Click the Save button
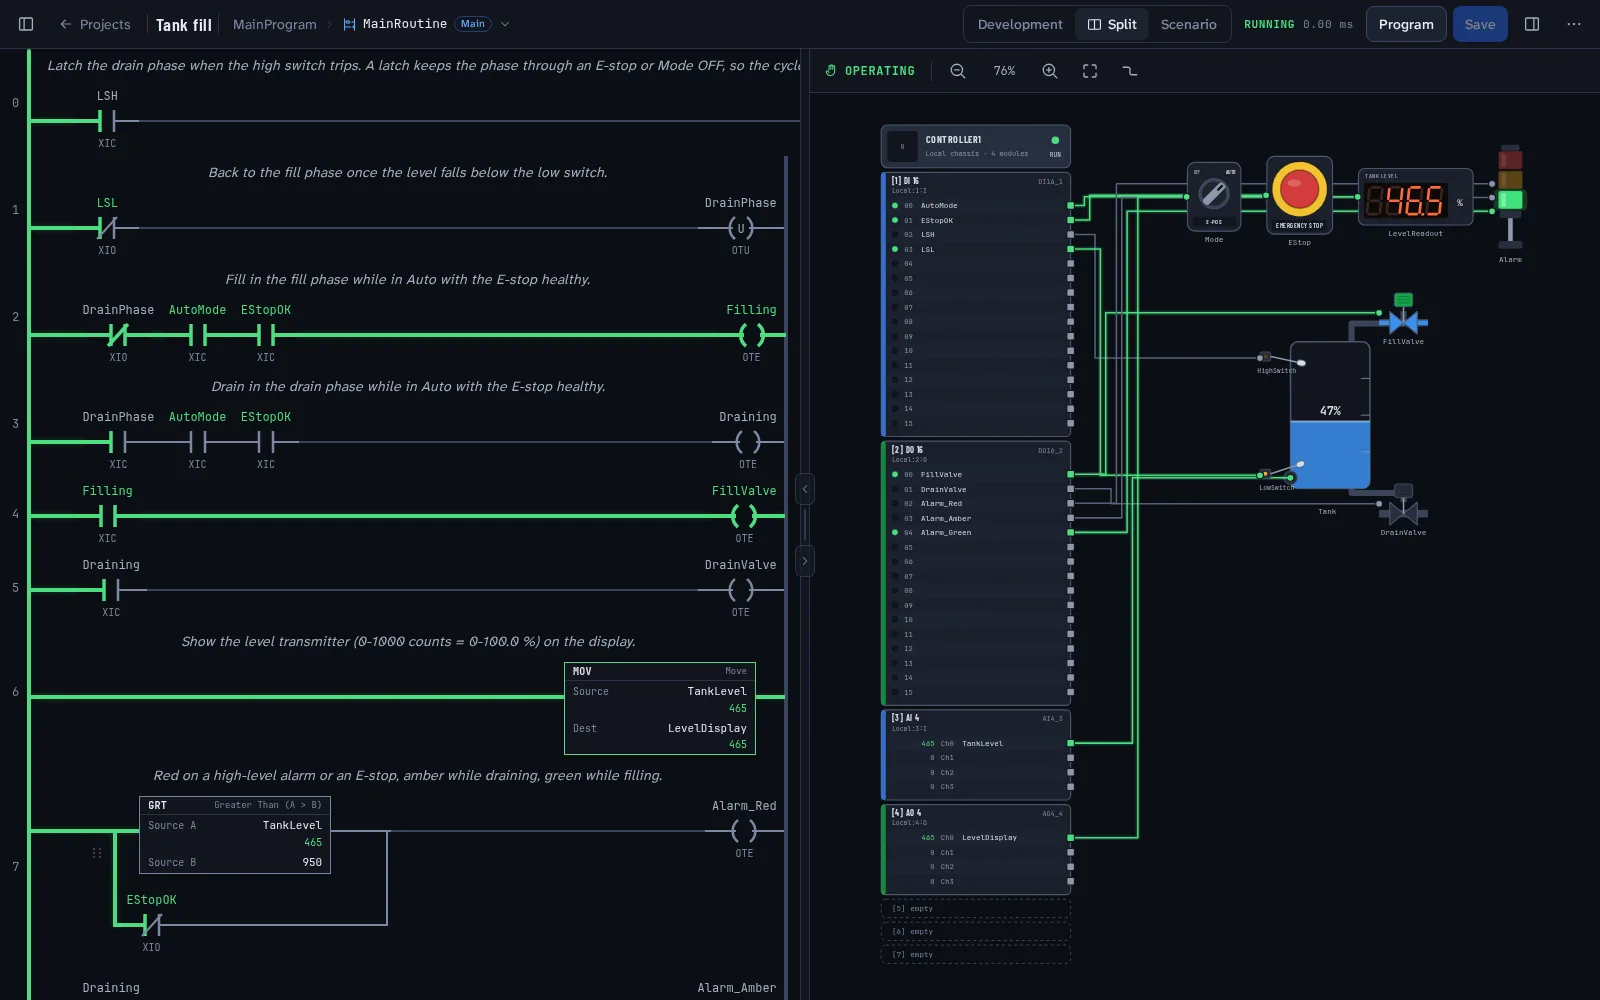1600x1000 pixels. coord(1480,24)
